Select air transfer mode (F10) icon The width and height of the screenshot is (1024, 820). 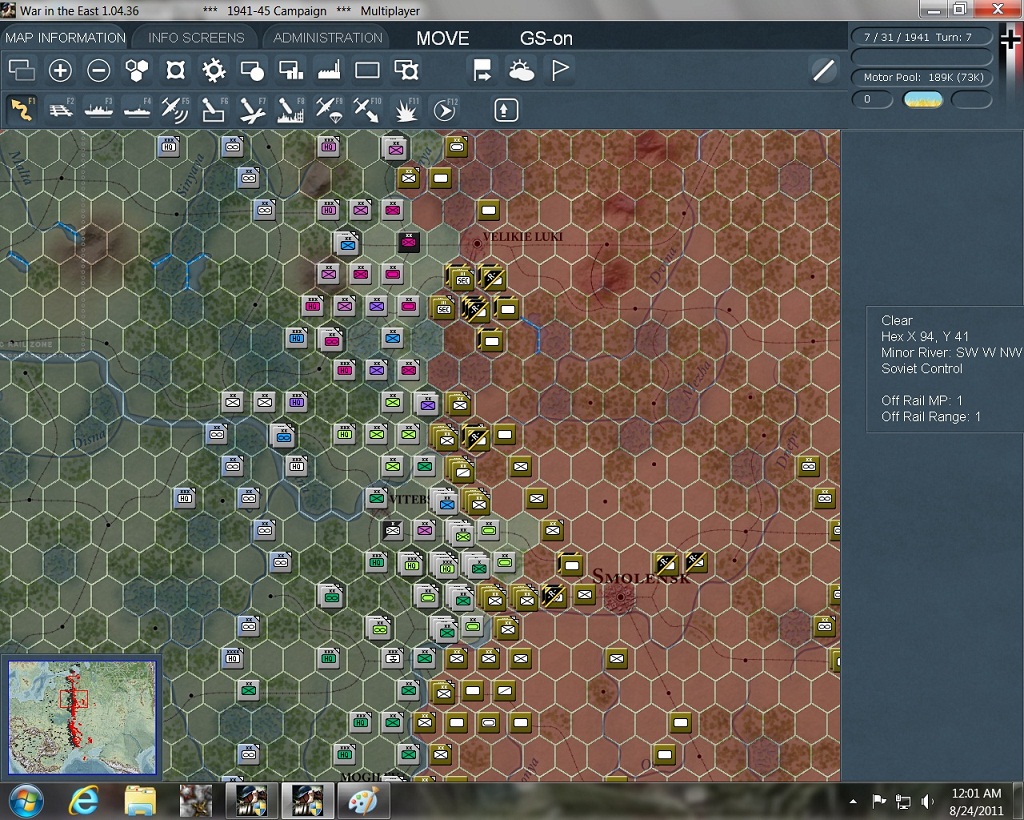coord(367,110)
